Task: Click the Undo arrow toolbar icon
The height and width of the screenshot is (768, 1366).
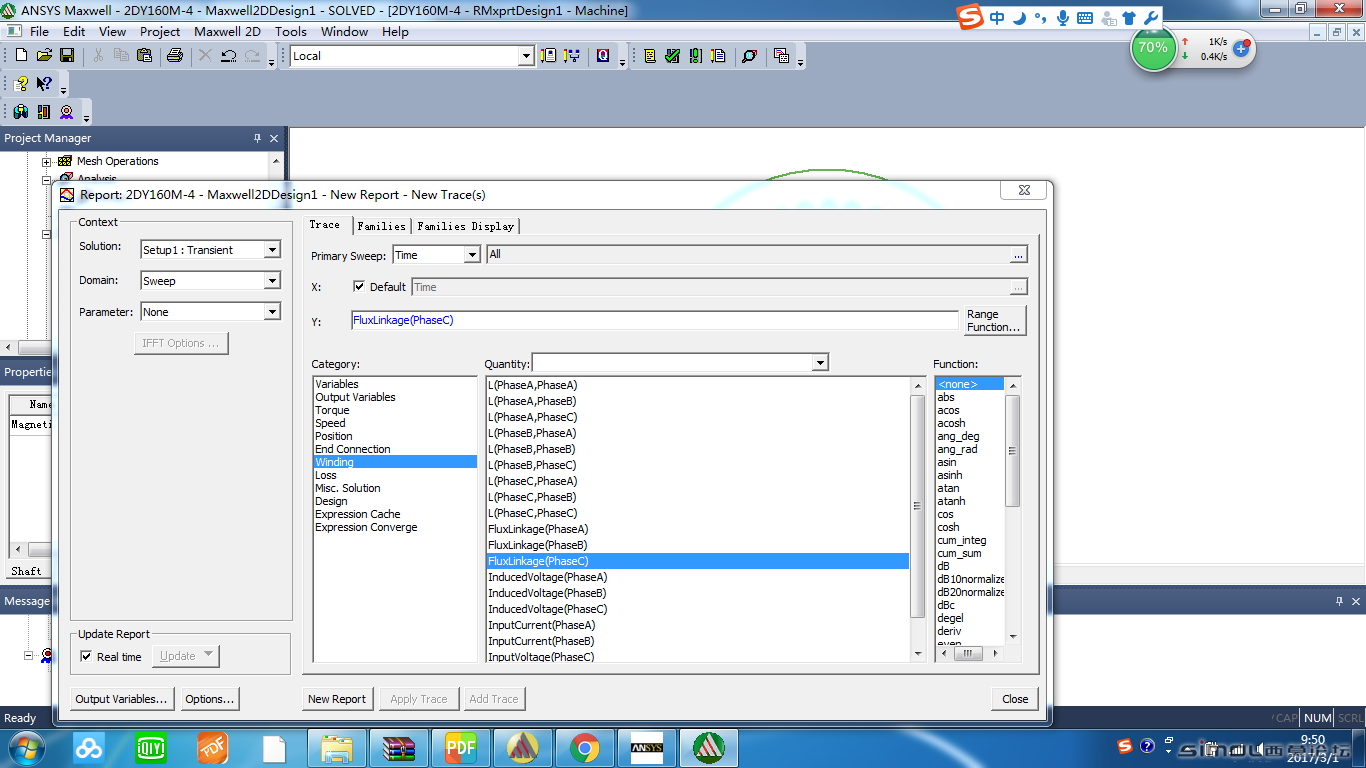Action: 228,56
